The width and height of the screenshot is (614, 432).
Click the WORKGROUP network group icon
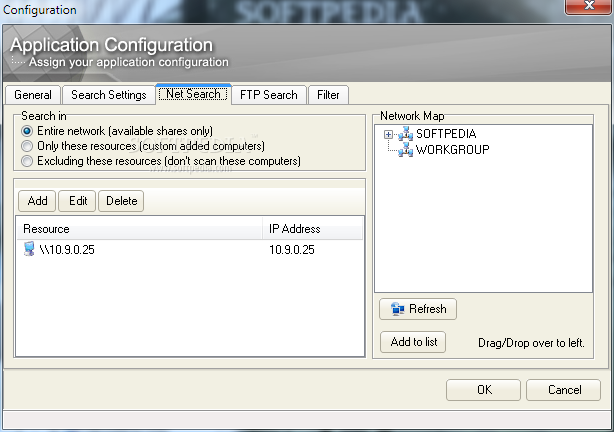[x=406, y=150]
